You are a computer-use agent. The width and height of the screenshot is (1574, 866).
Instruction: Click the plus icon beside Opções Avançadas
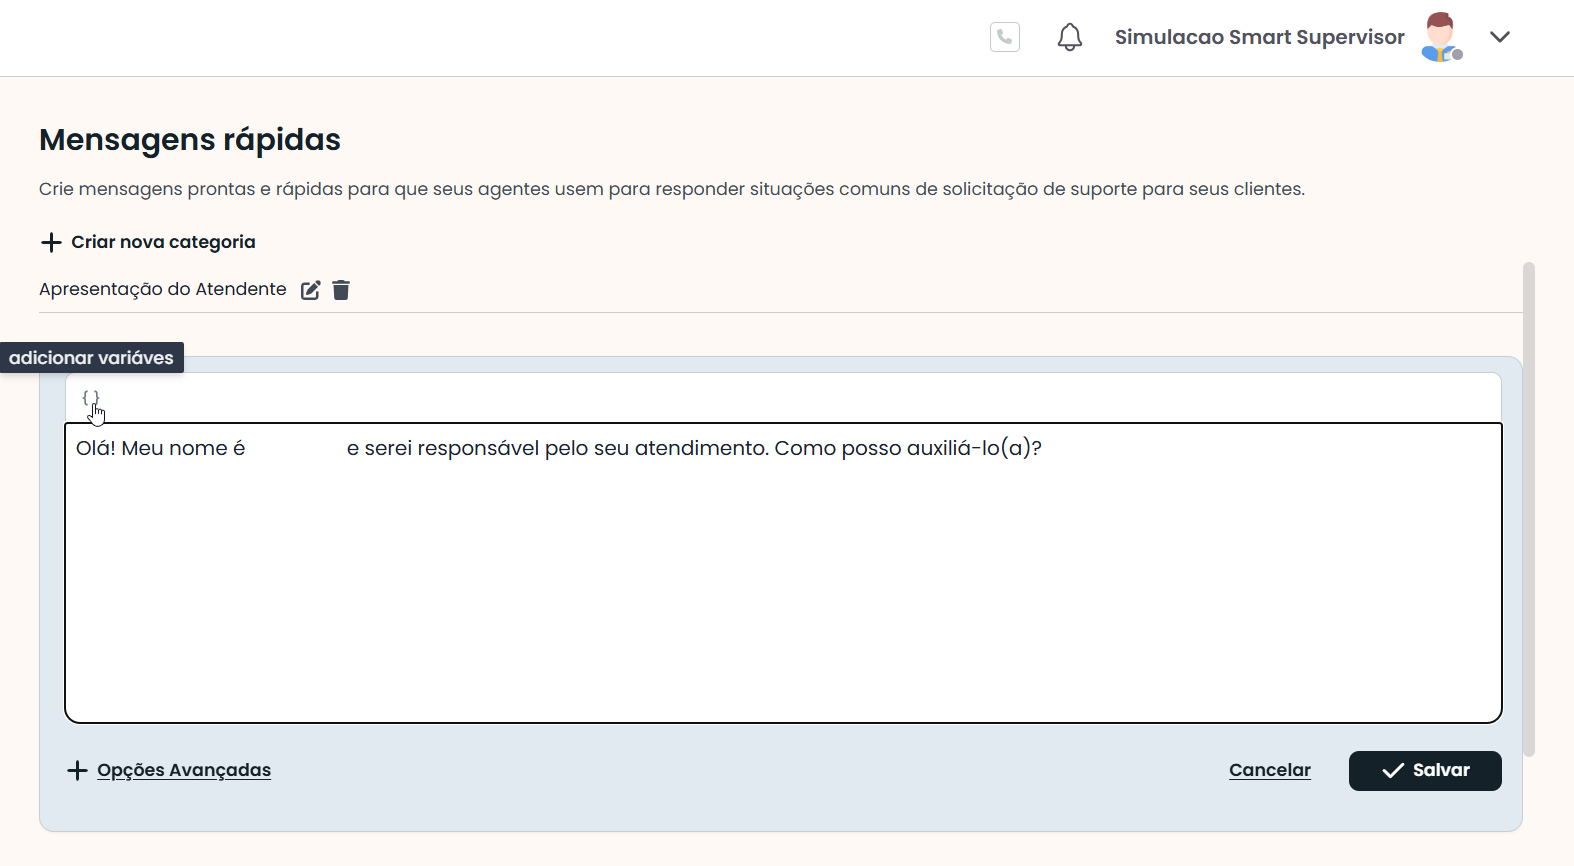point(77,770)
